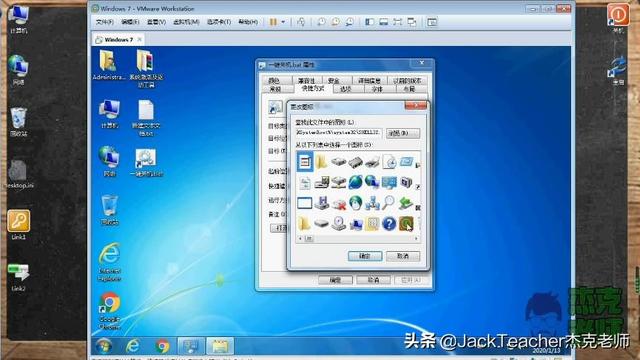Select the Internet Explorer desktop icon in VM
Screen dimensions: 640x360
pyautogui.click(x=109, y=262)
